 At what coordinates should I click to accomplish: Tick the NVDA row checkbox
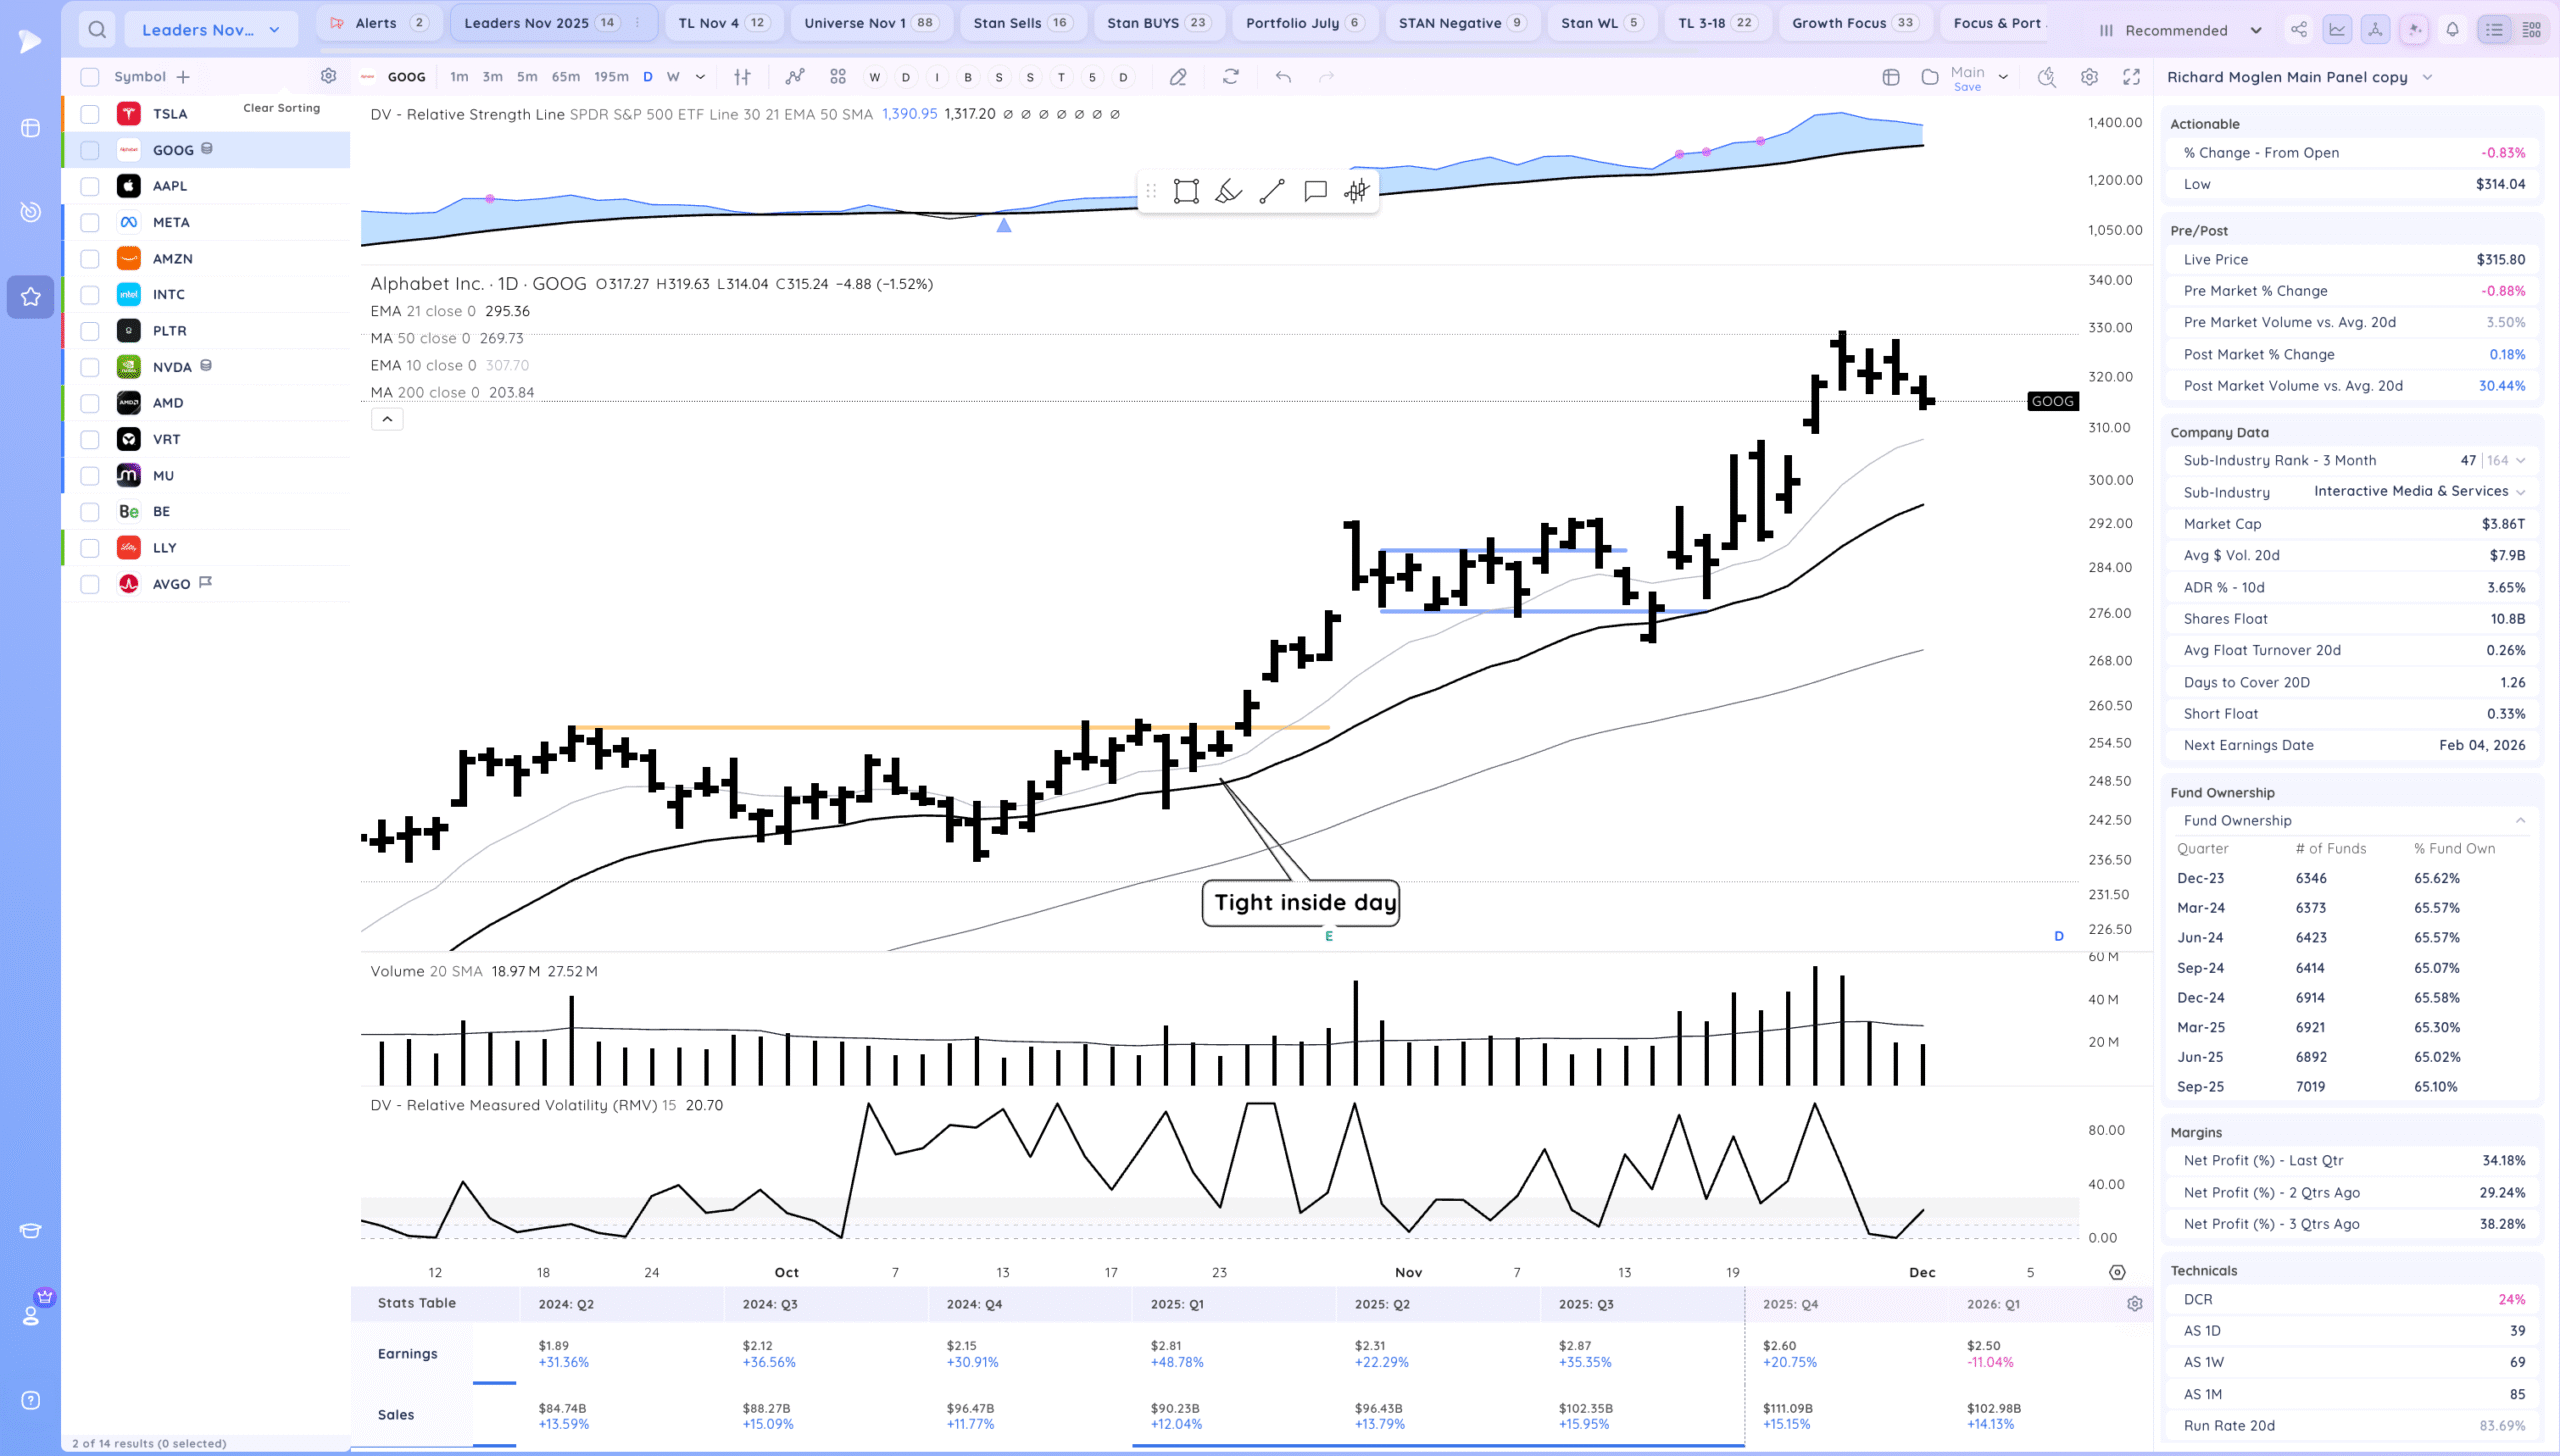tap(90, 367)
